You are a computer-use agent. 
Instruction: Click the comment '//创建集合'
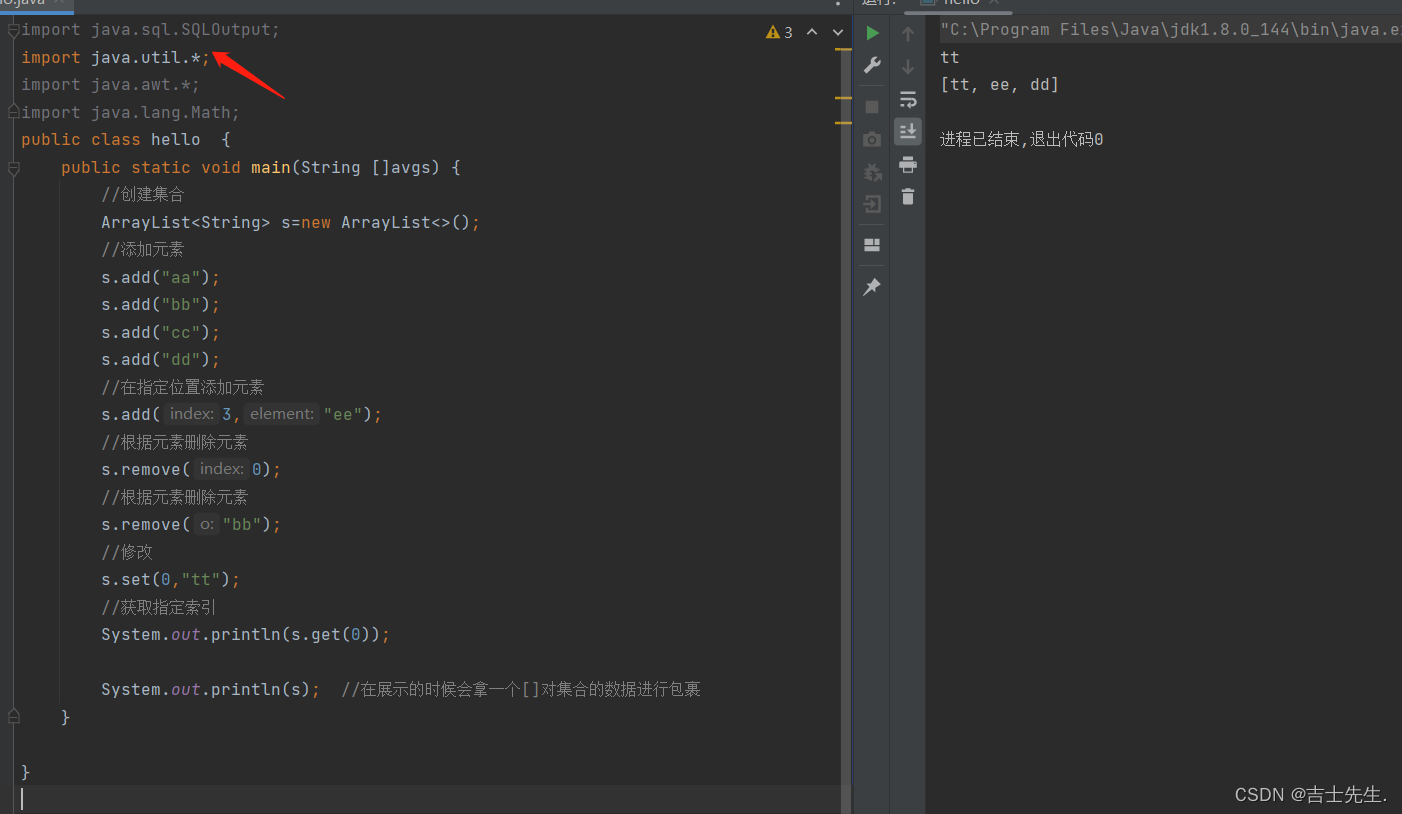pos(143,194)
